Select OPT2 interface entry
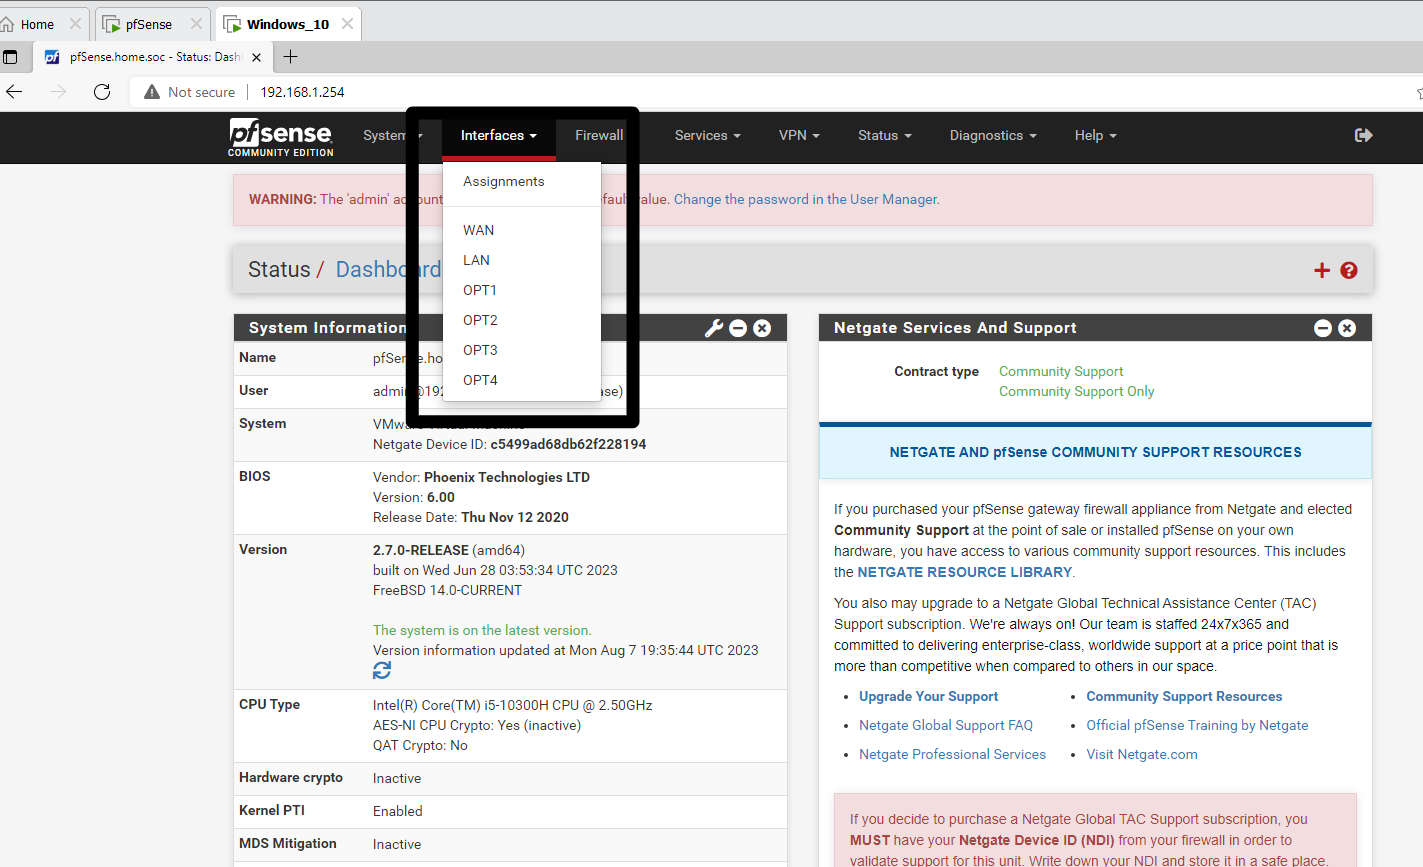This screenshot has width=1423, height=867. [522, 320]
